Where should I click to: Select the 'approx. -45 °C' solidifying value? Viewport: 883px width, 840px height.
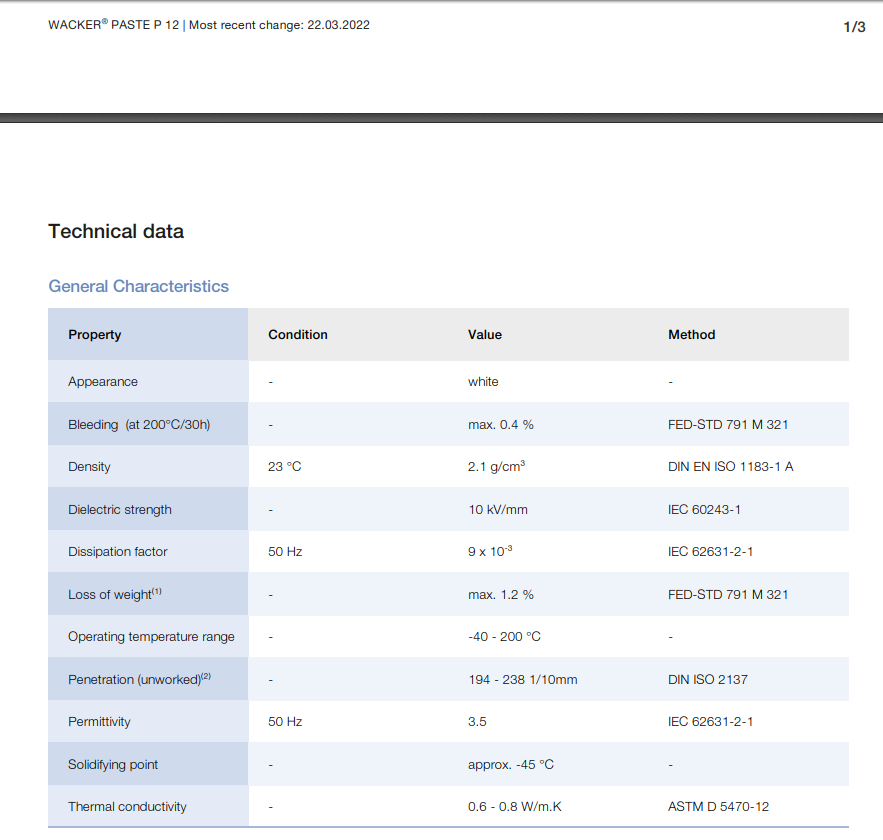point(510,765)
